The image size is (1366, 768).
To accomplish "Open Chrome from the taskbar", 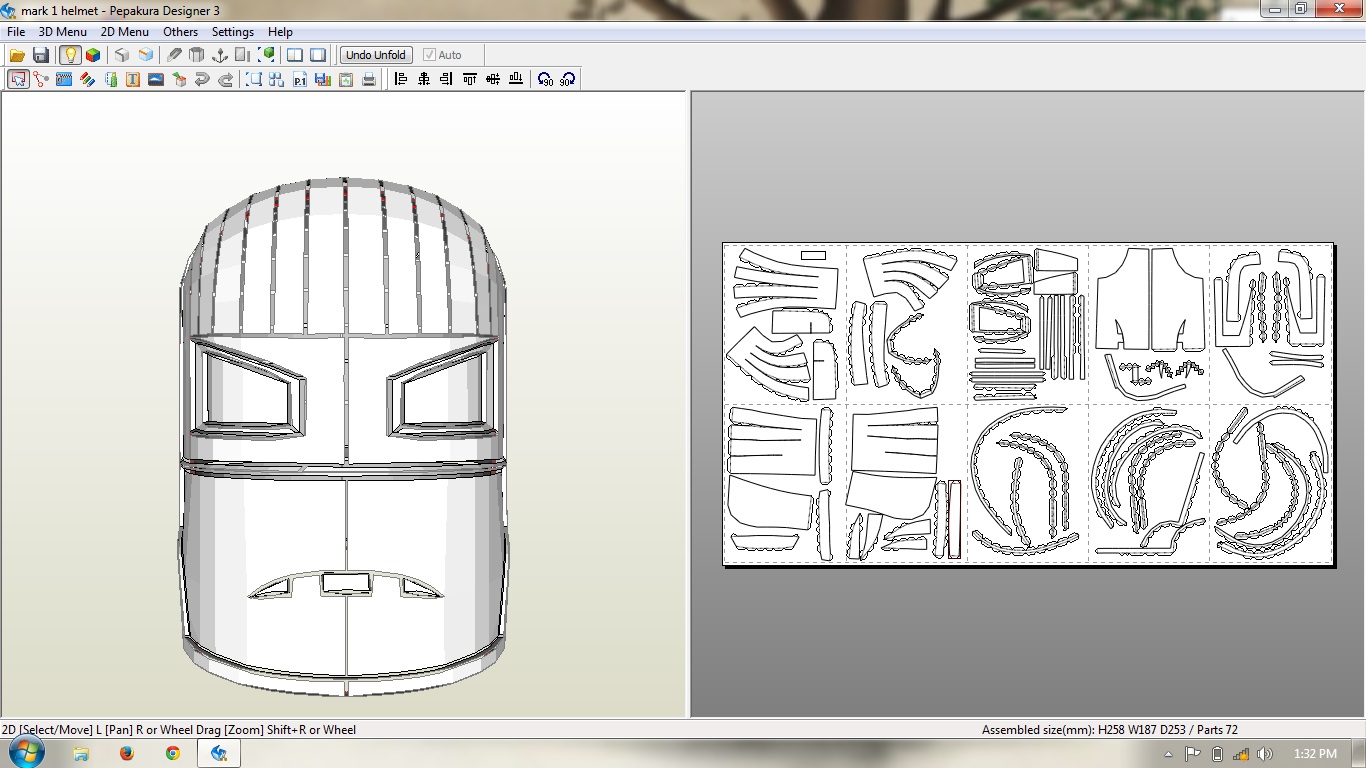I will point(173,753).
